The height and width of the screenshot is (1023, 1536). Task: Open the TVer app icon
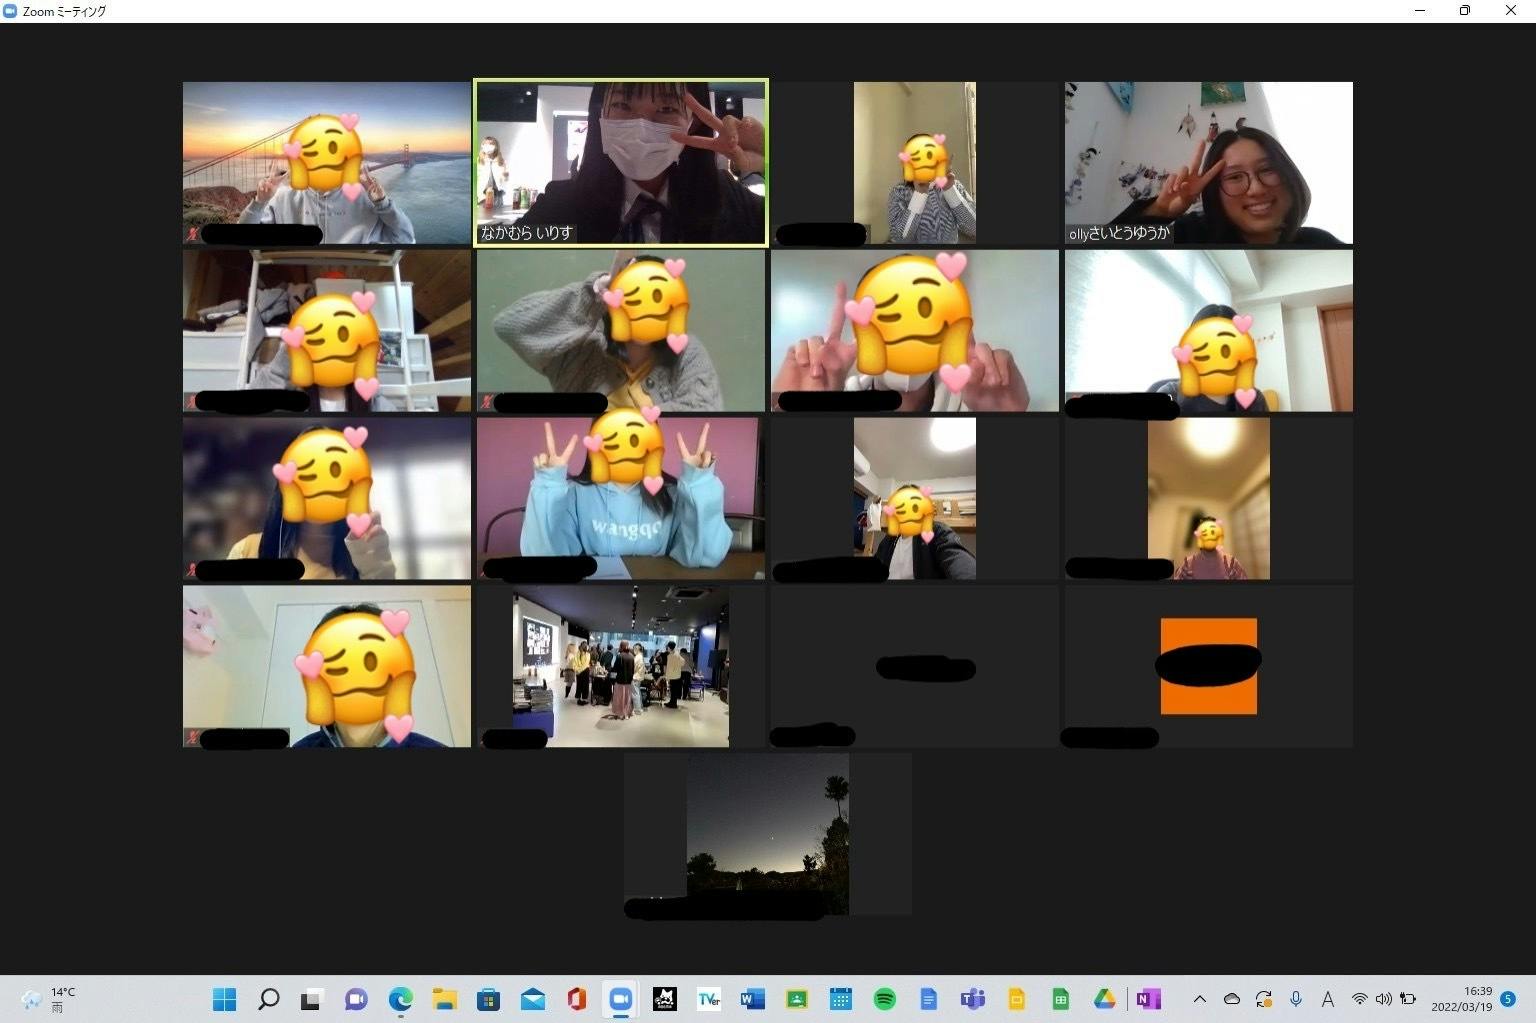click(709, 999)
